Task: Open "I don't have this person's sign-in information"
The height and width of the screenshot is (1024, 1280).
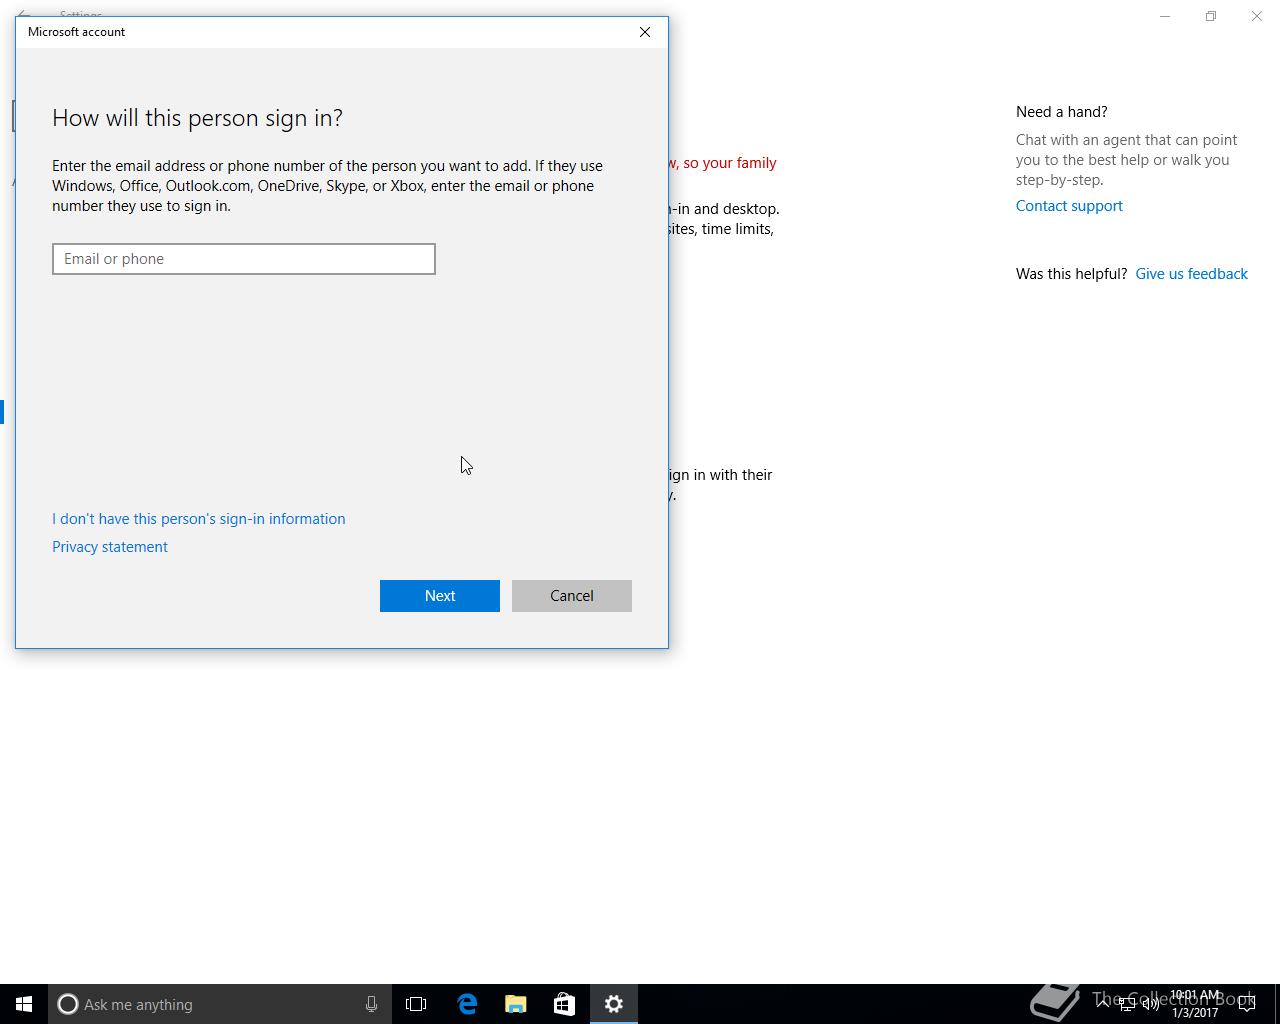Action: pos(199,519)
